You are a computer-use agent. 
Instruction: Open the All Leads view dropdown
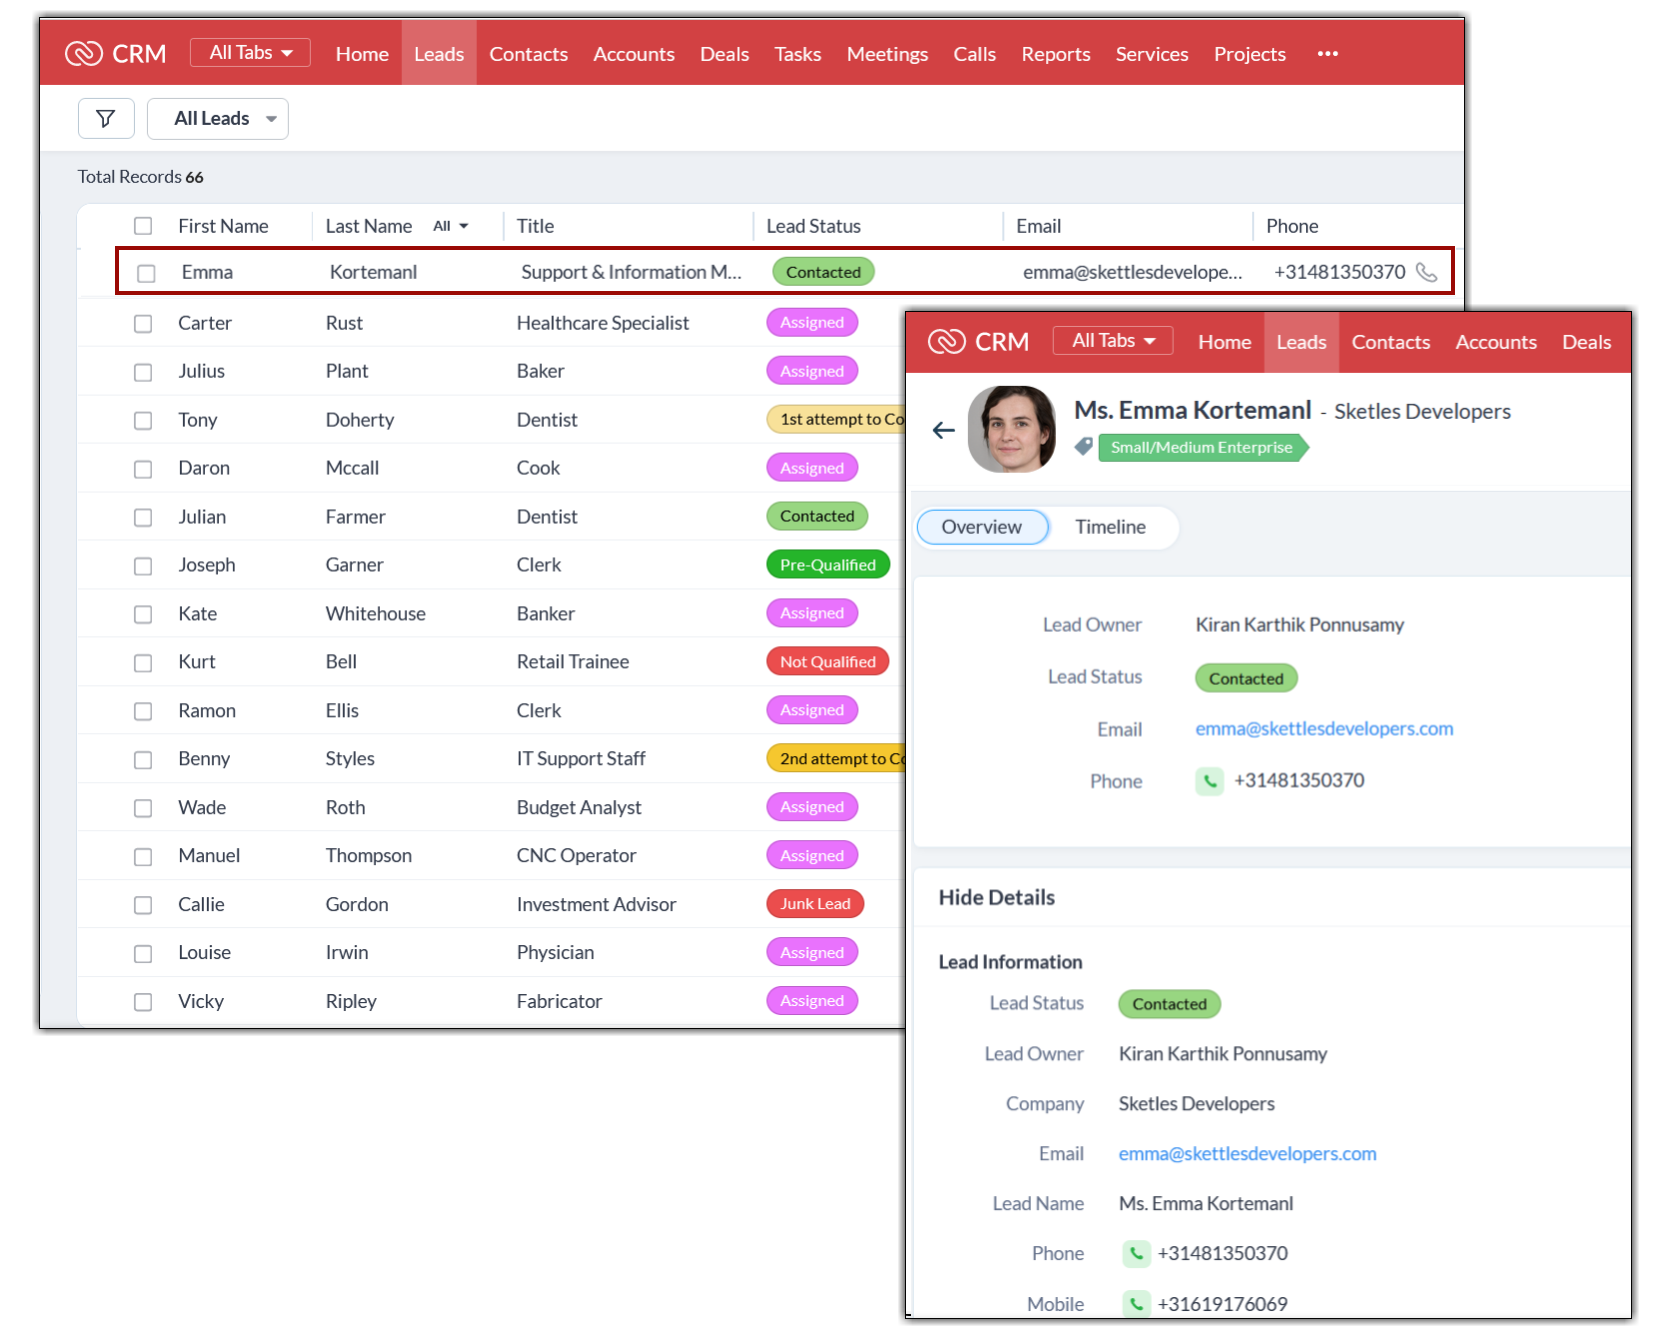point(218,119)
